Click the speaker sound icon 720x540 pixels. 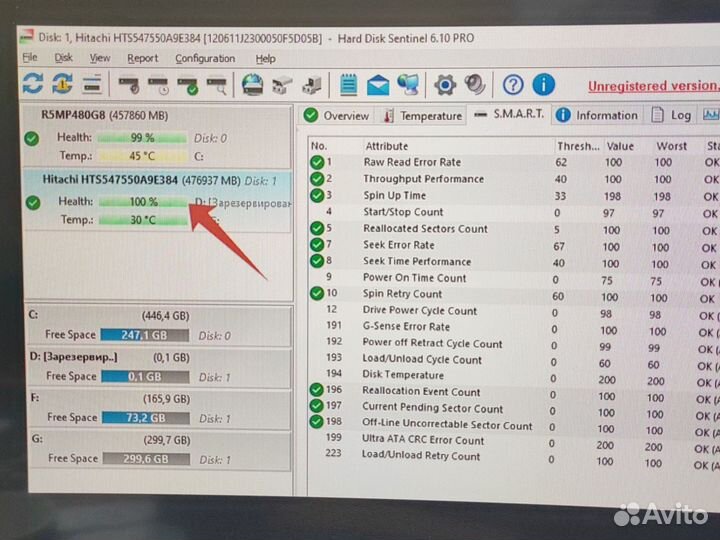point(474,84)
